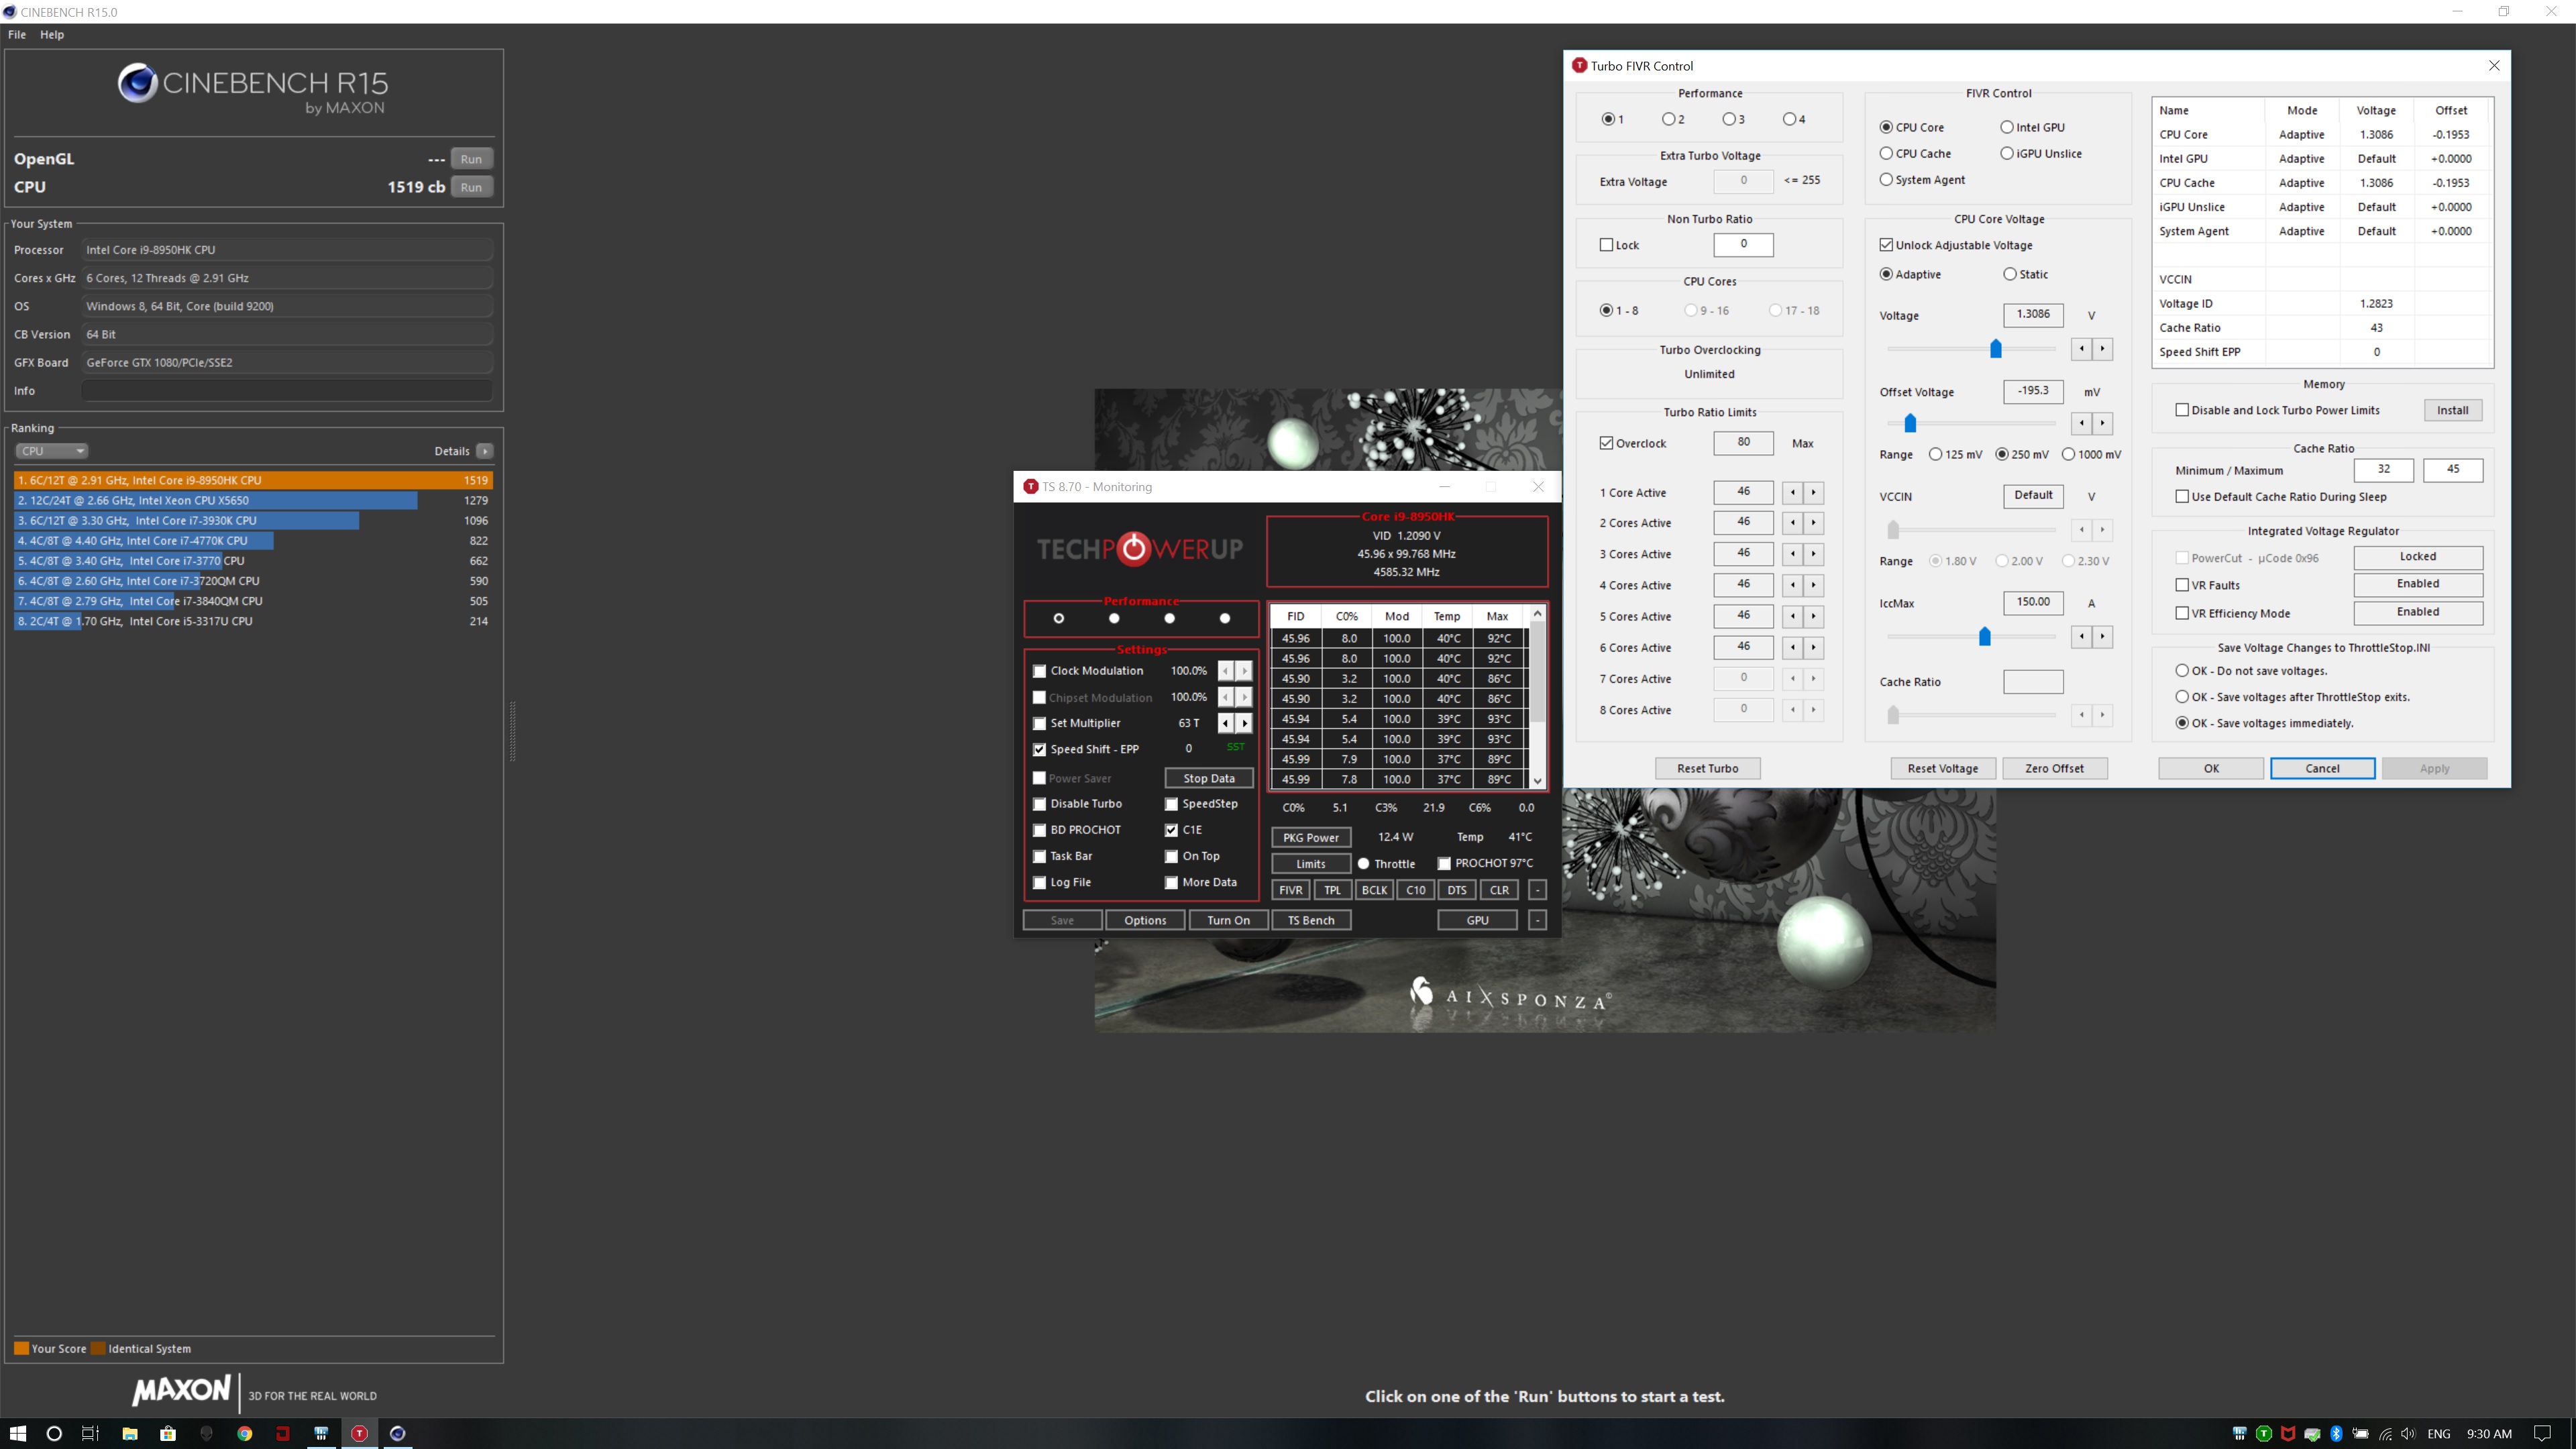Click Safely Remove Hardware tray icon

click(x=2312, y=1433)
